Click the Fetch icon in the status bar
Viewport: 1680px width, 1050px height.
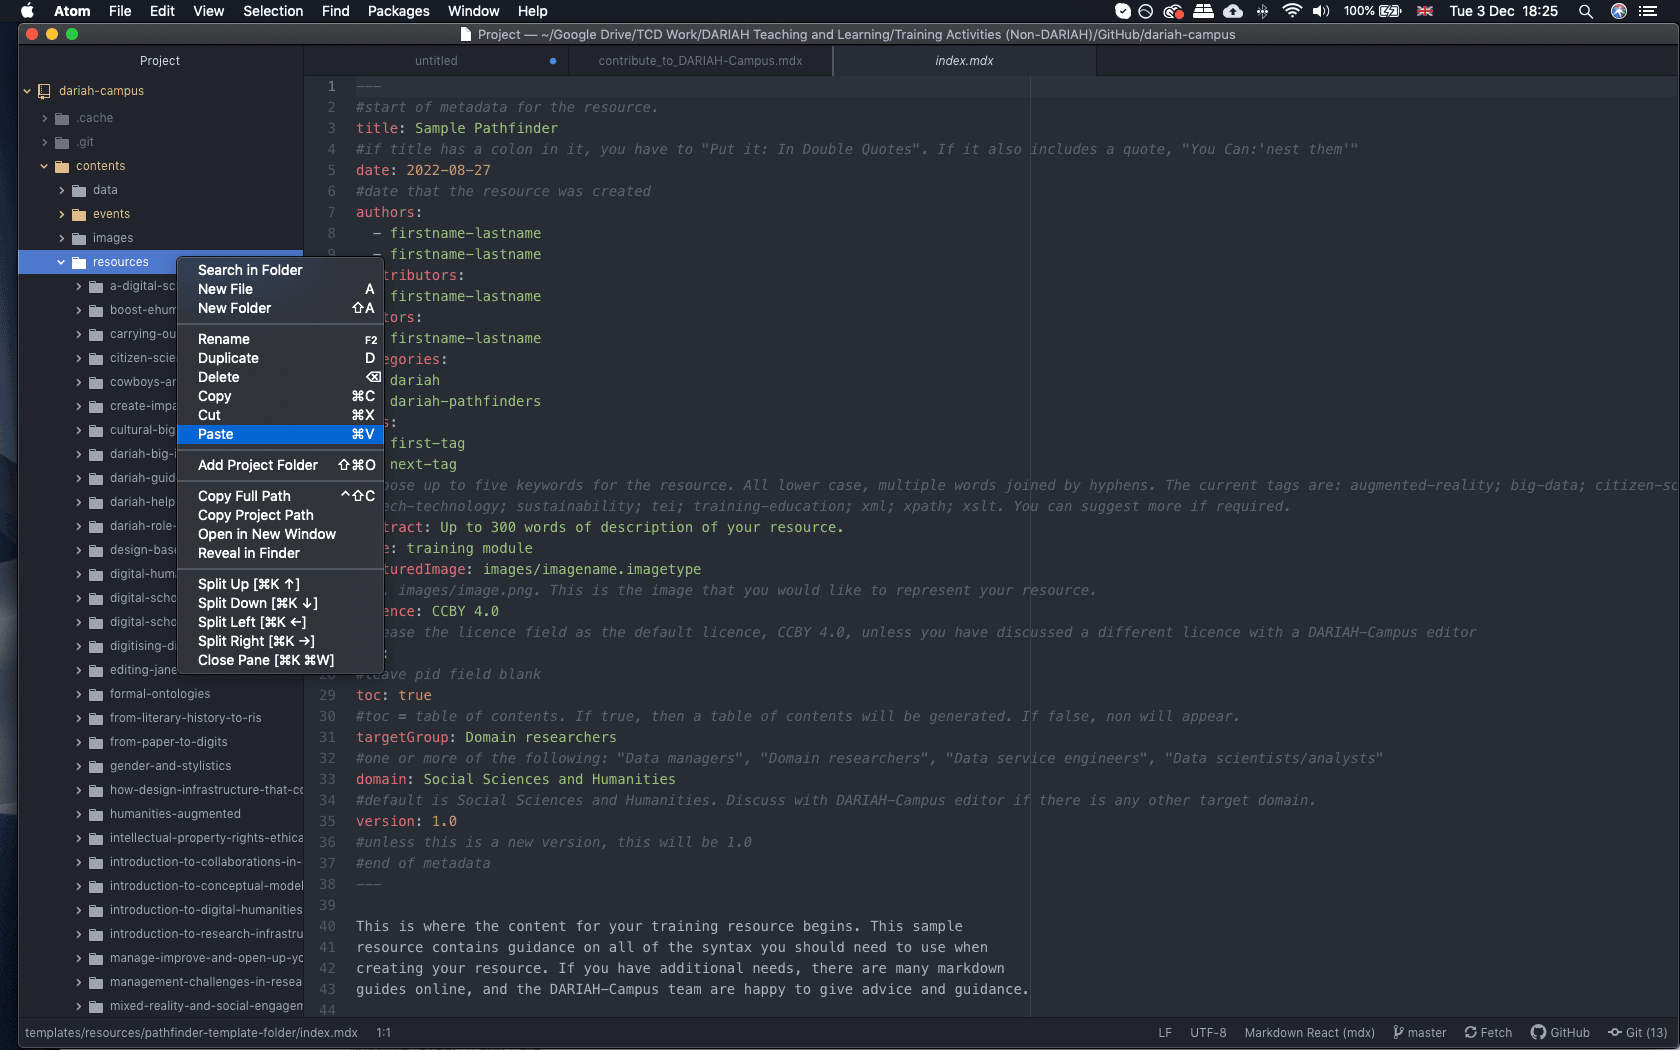(1488, 1032)
